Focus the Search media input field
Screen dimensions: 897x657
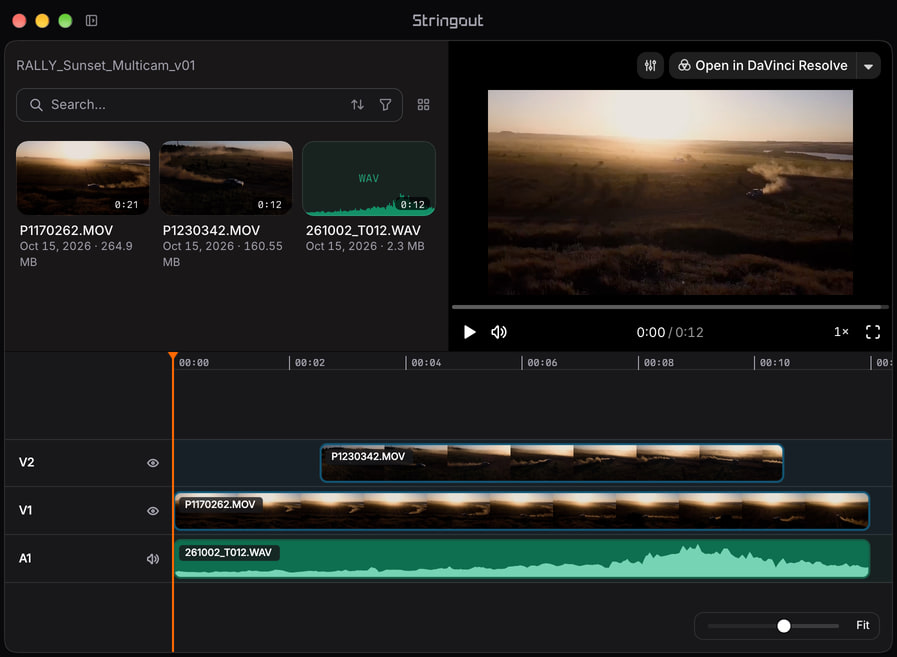tap(209, 105)
